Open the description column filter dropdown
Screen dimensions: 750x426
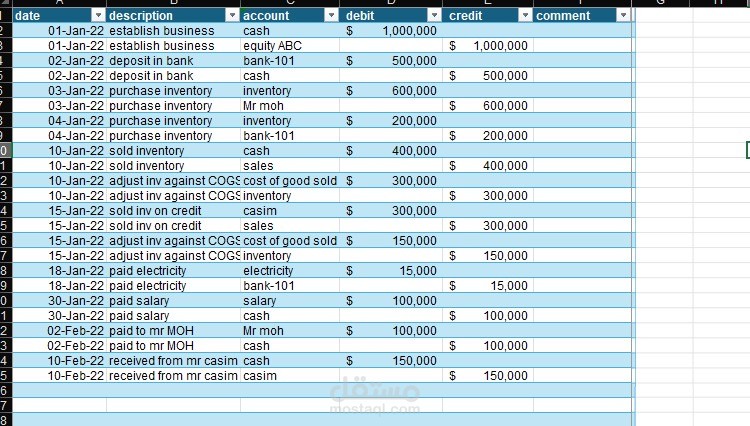[x=232, y=15]
